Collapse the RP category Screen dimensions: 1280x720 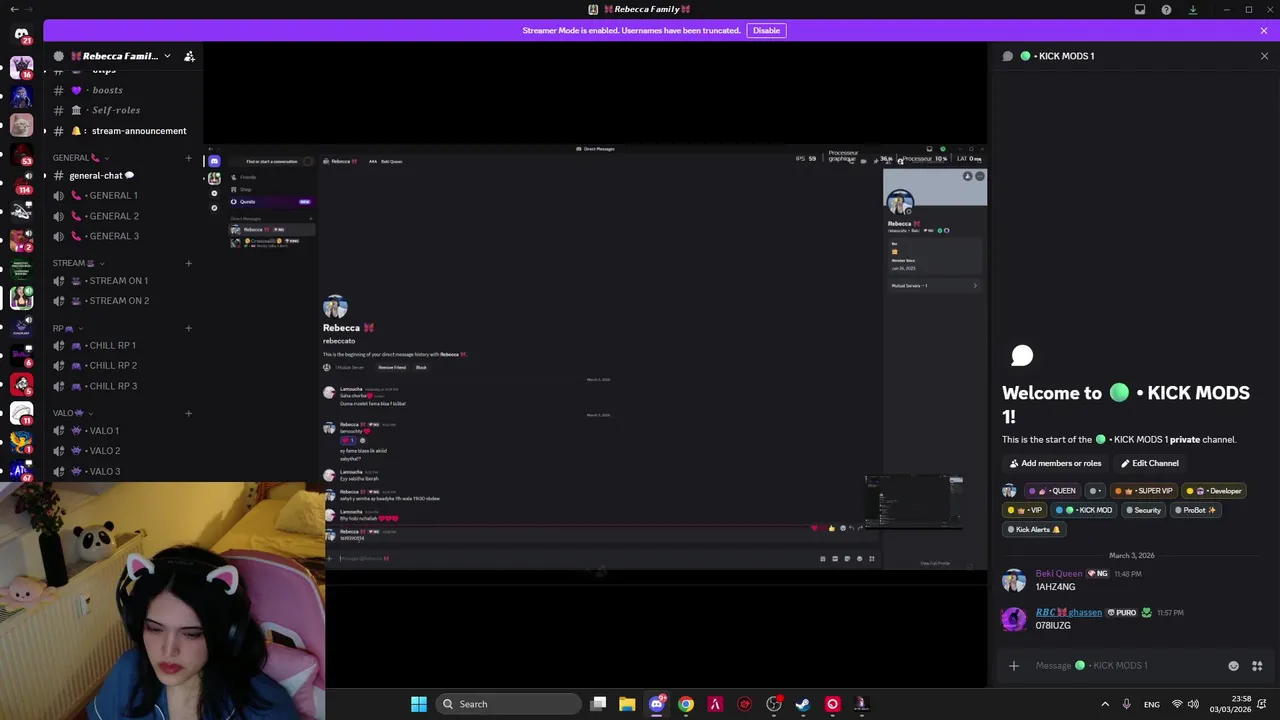click(67, 328)
